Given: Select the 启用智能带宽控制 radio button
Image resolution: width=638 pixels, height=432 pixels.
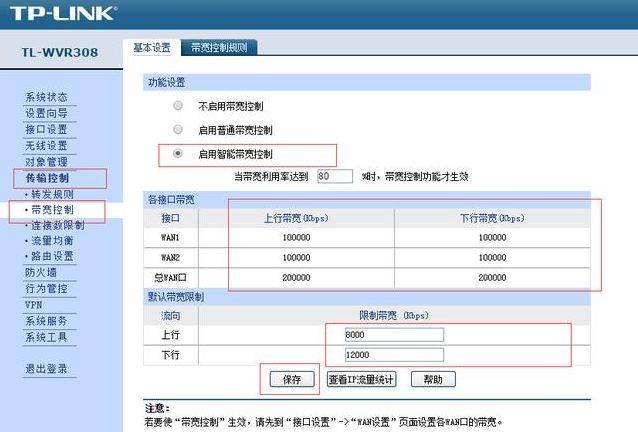Looking at the screenshot, I should [x=178, y=154].
